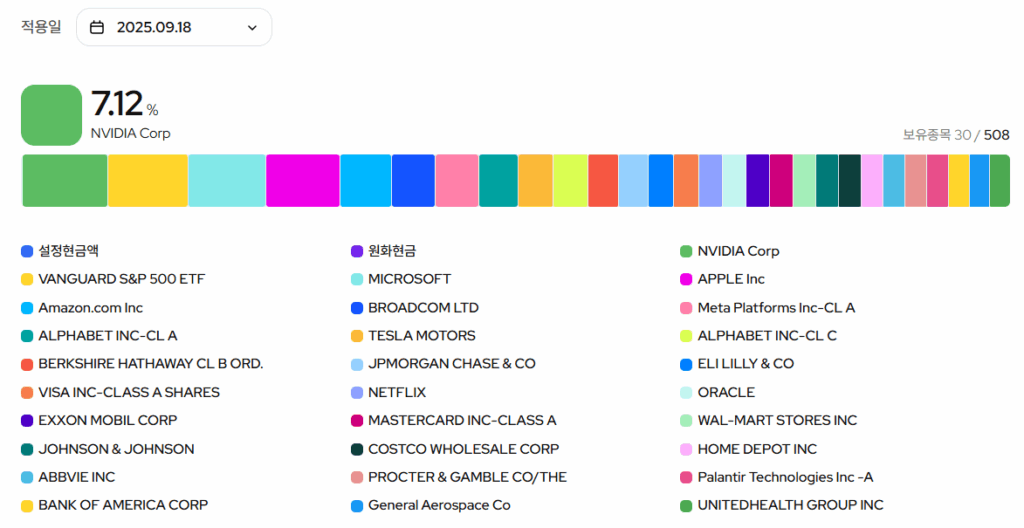The image size is (1024, 528).
Task: Open the 2025.09.18 date selector
Action: click(174, 27)
